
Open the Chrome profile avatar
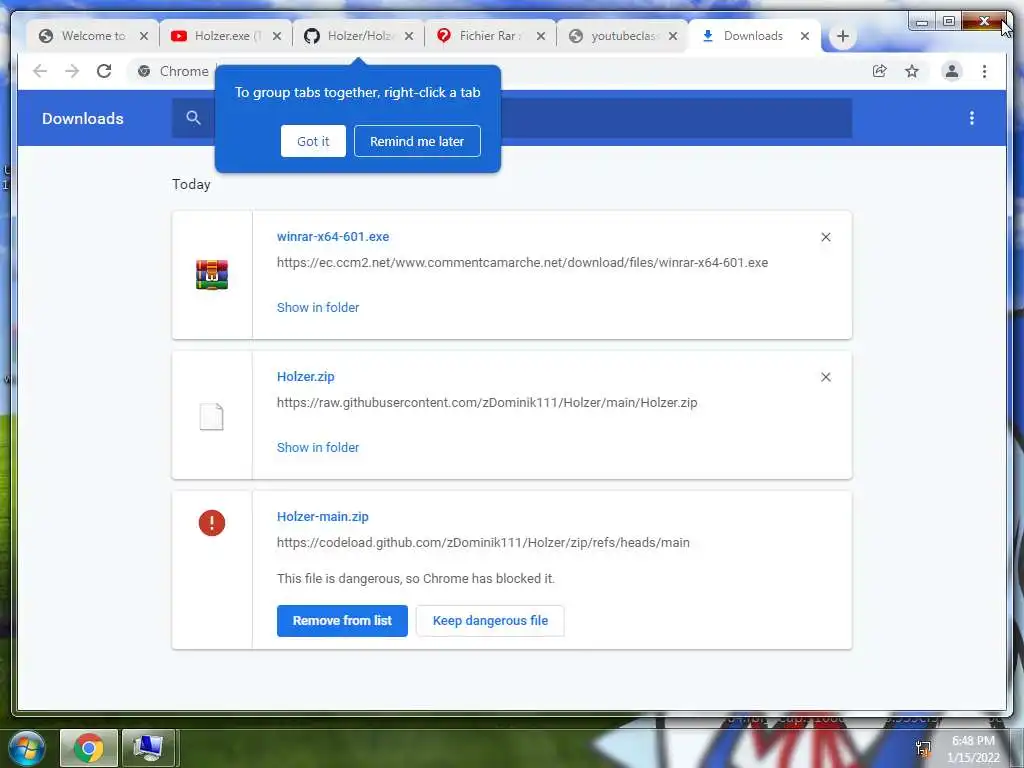(952, 71)
